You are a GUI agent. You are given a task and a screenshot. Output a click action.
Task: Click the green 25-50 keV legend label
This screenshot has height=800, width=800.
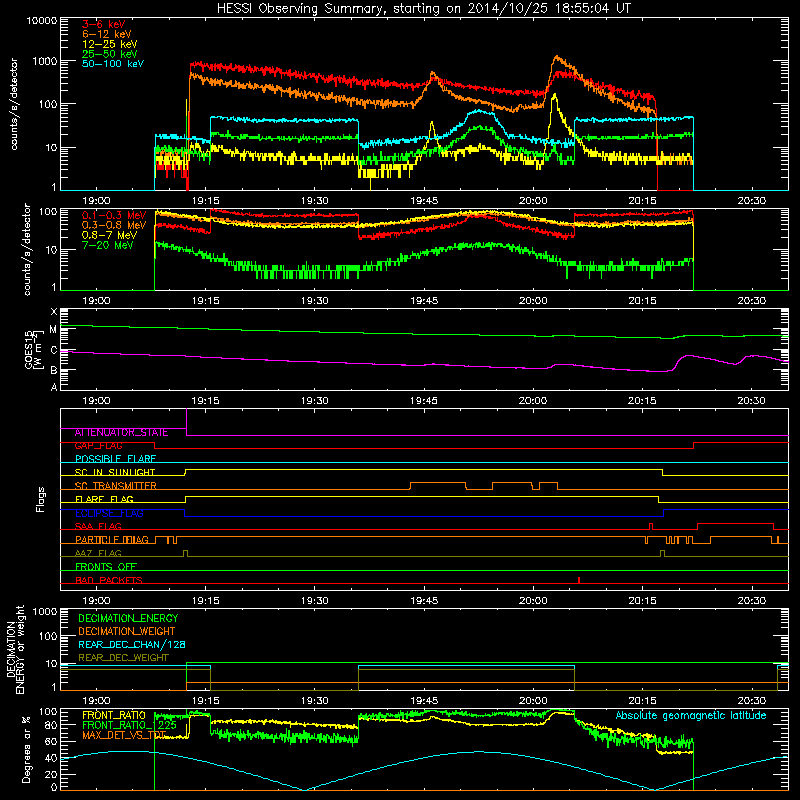(110, 54)
